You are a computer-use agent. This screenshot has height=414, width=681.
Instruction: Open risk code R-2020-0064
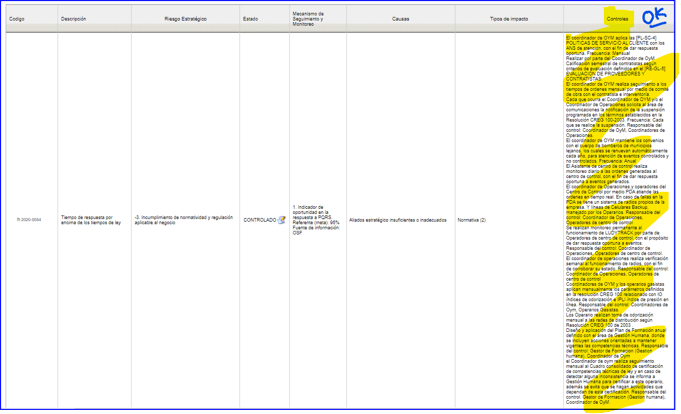(29, 220)
